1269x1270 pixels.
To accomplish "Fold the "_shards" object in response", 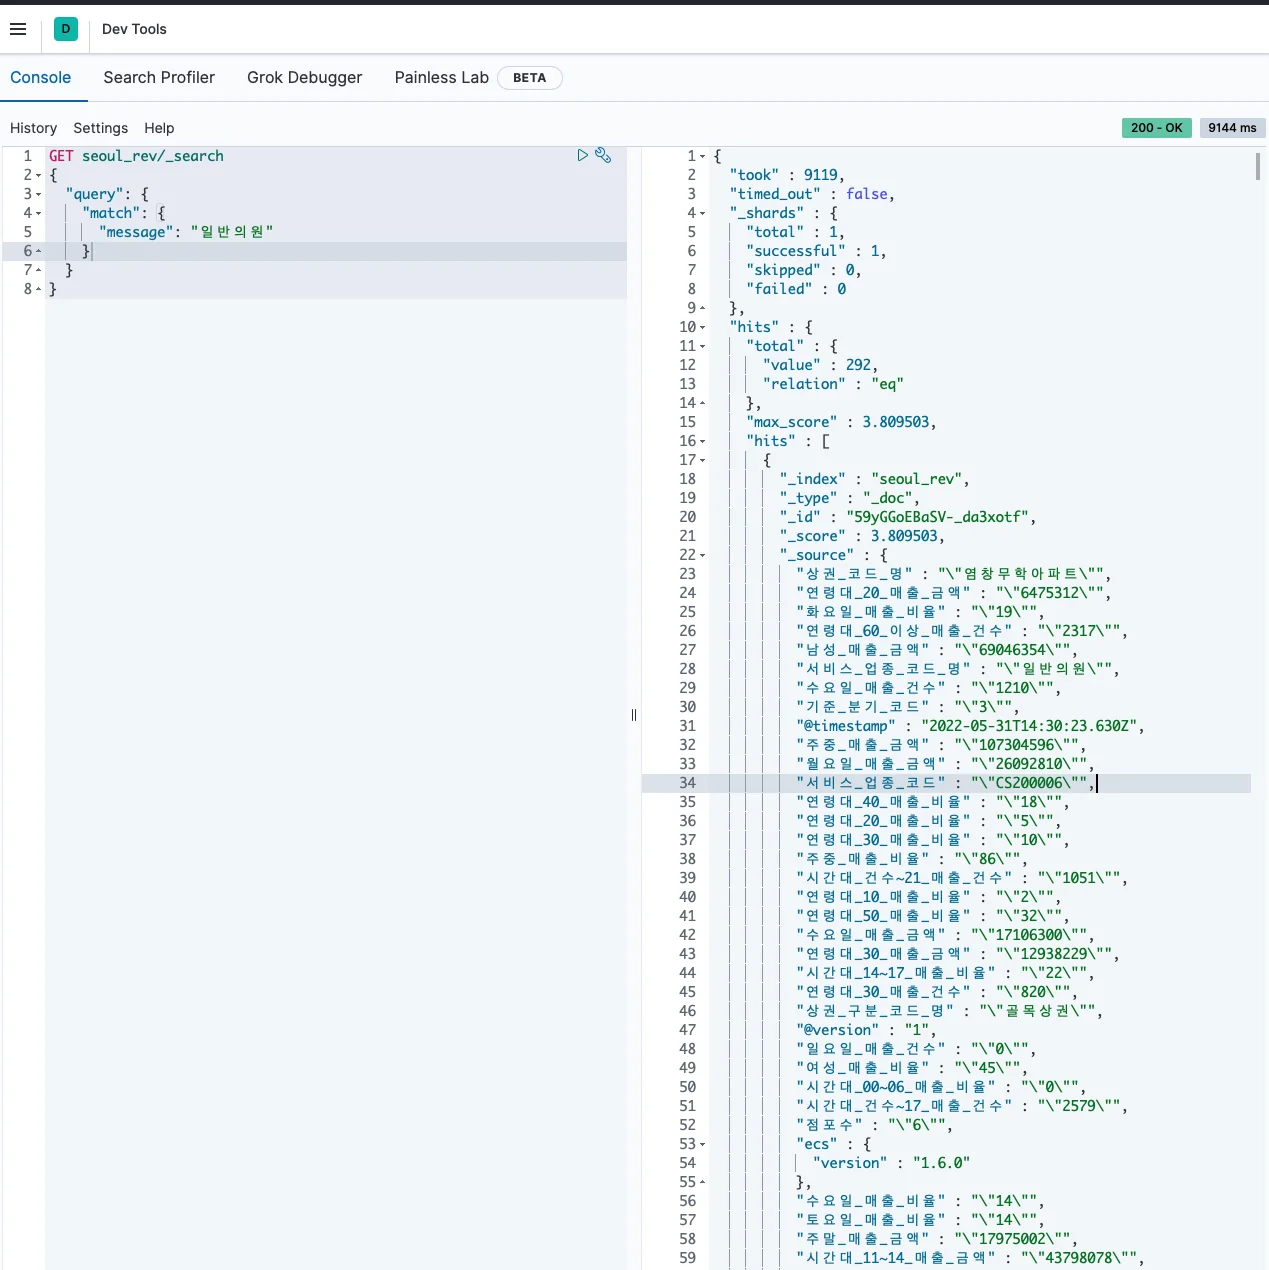I will [702, 213].
